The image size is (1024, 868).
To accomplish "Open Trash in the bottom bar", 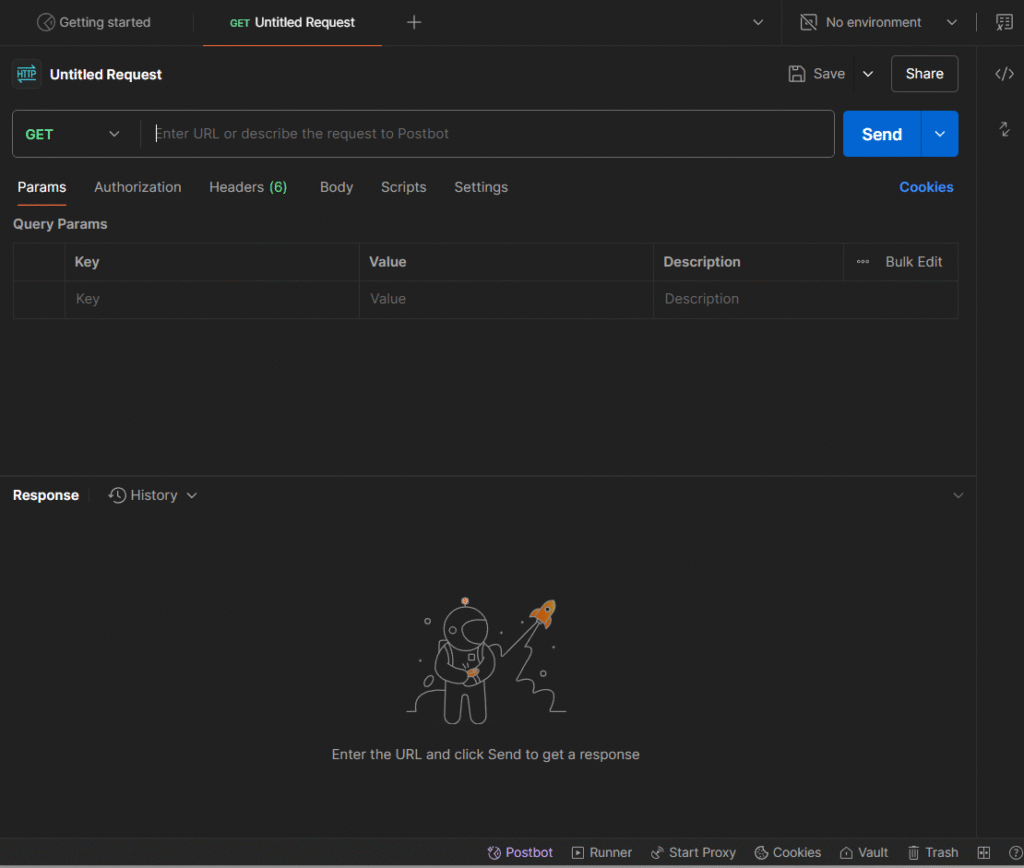I will pos(932,852).
